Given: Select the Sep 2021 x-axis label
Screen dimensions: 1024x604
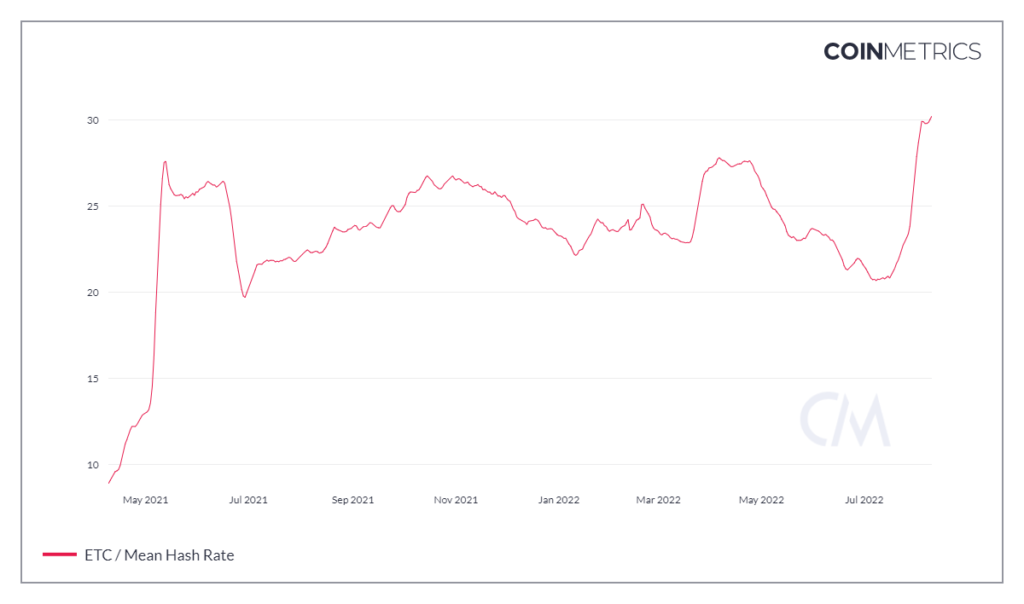Looking at the screenshot, I should click(x=351, y=499).
